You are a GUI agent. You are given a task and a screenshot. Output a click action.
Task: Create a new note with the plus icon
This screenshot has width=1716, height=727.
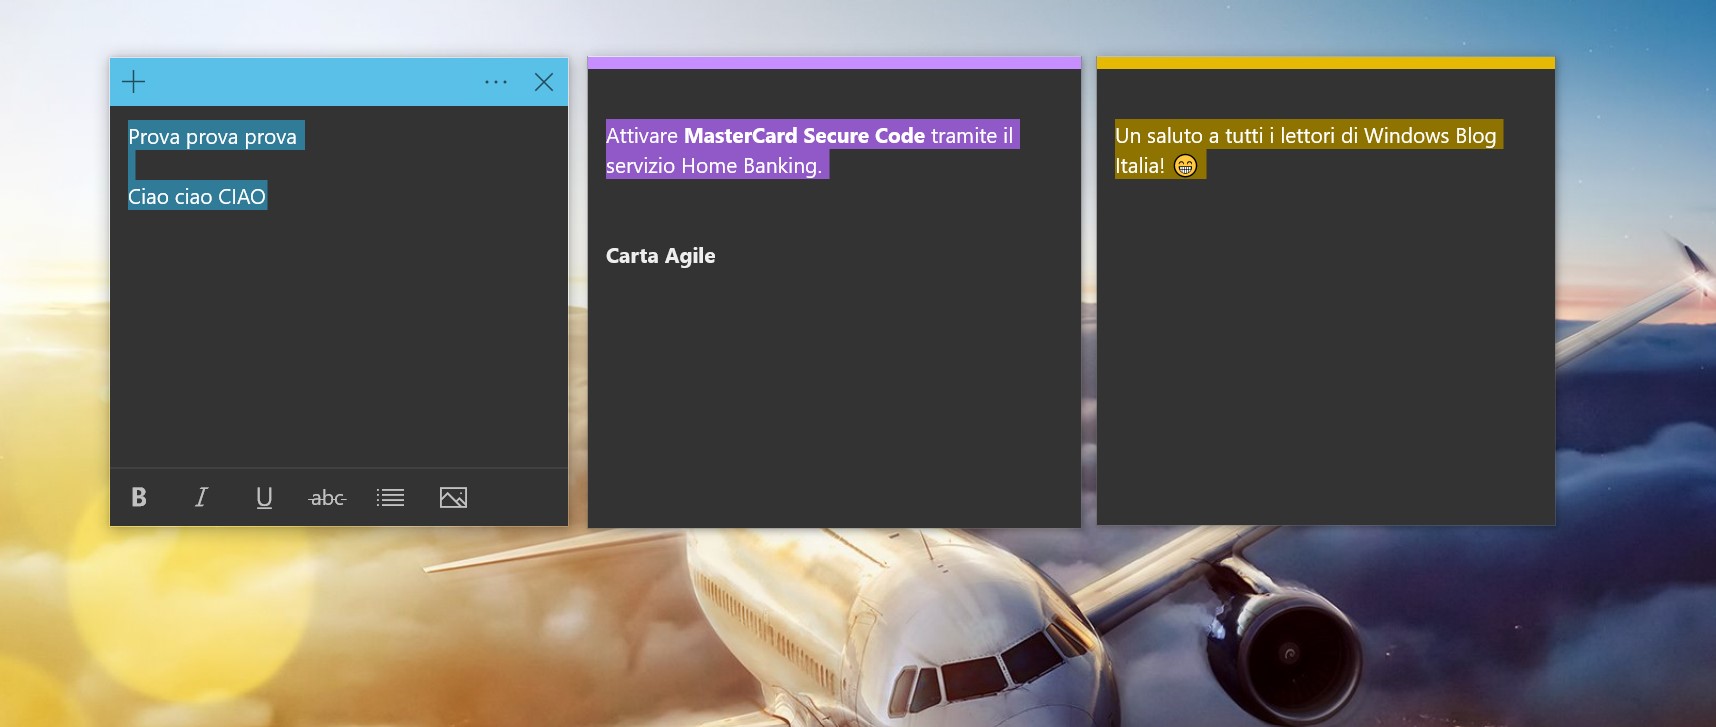pos(133,82)
